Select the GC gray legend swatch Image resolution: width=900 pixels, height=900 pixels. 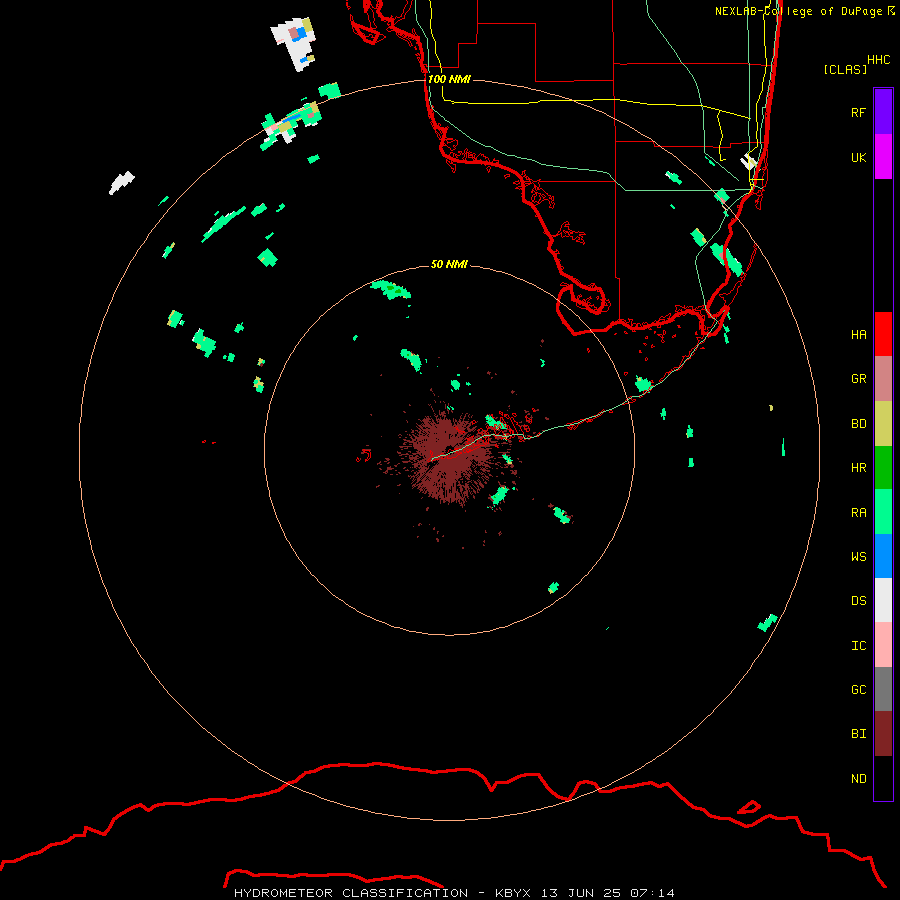tap(883, 689)
